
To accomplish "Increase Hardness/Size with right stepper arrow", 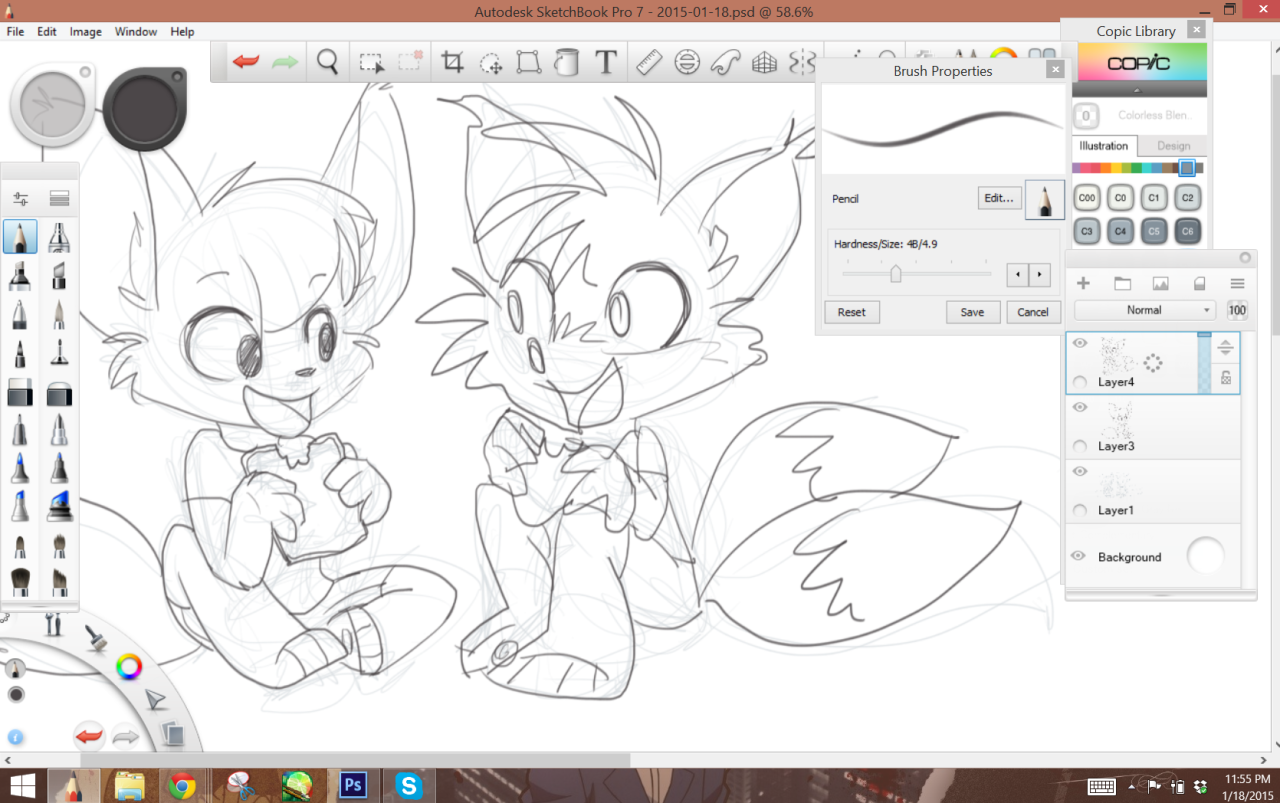I will pos(1040,274).
